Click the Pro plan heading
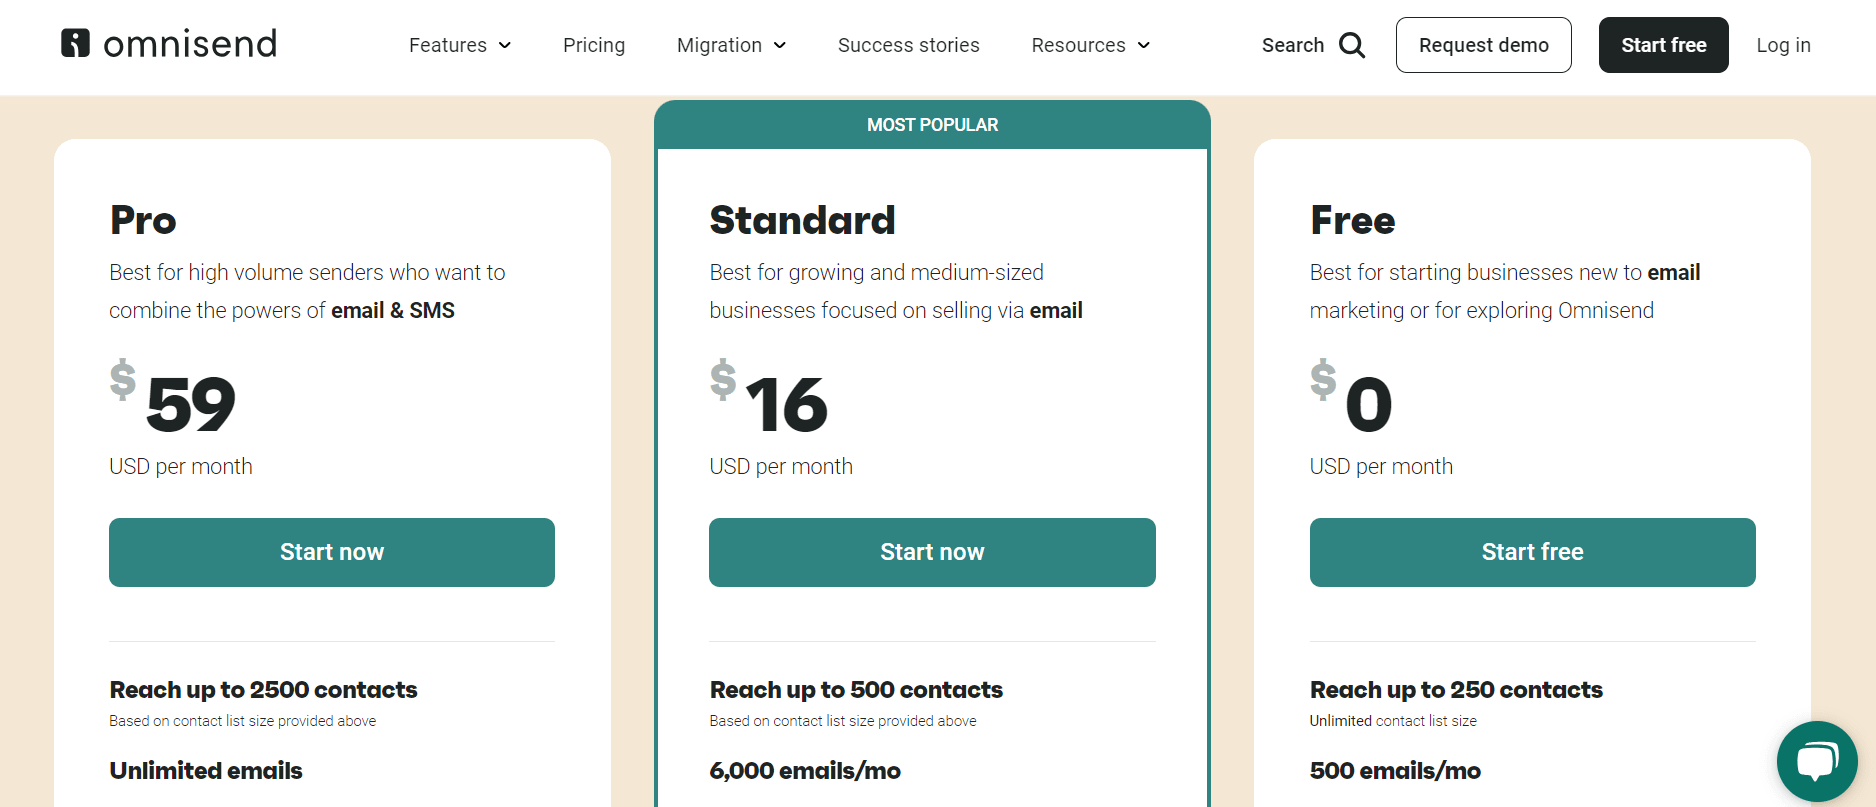 [143, 220]
